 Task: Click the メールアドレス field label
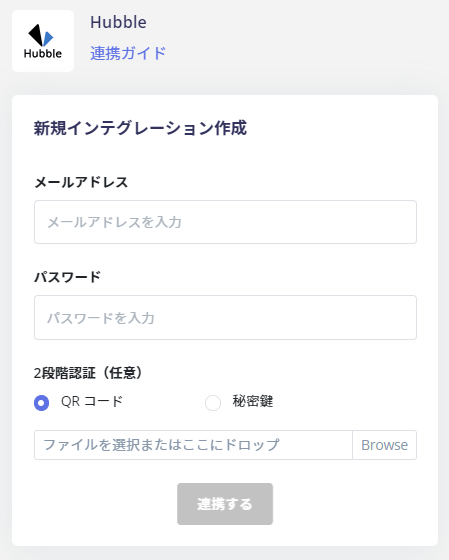pyautogui.click(x=81, y=182)
